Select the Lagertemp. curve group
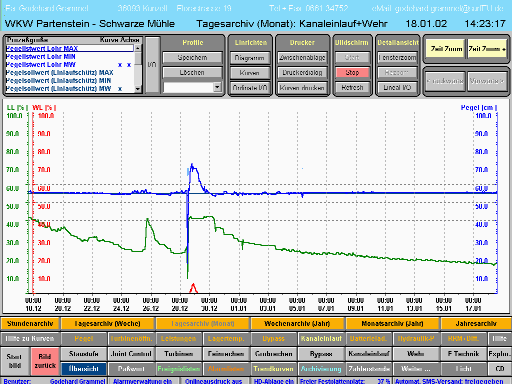Viewport: 512px width, 384px height. pyautogui.click(x=226, y=339)
